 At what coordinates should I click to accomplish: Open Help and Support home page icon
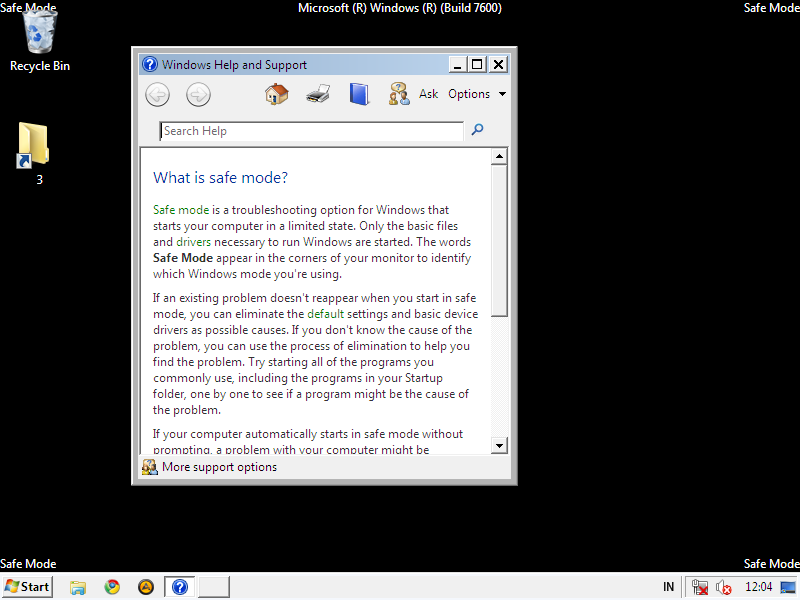tap(277, 94)
